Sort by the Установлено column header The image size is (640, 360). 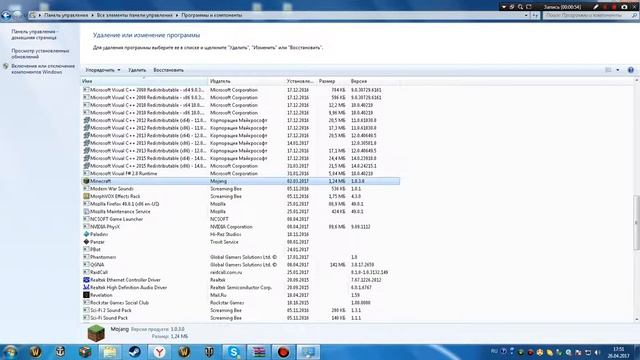pyautogui.click(x=300, y=81)
